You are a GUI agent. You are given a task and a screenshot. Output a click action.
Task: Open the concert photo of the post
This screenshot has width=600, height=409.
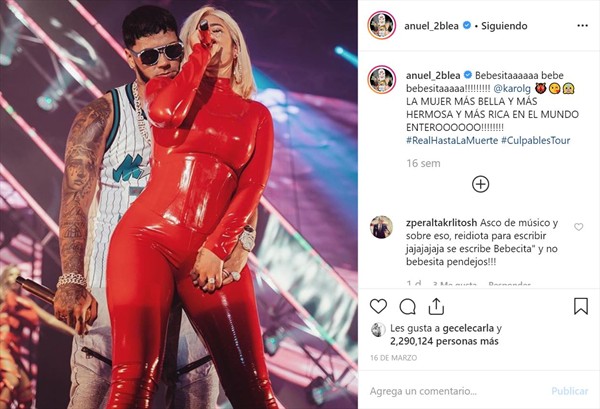click(179, 204)
